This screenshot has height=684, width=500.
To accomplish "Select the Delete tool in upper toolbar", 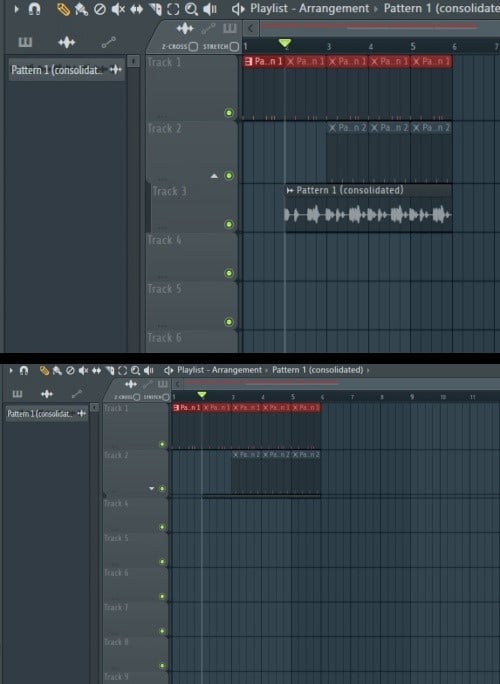I will (x=100, y=9).
